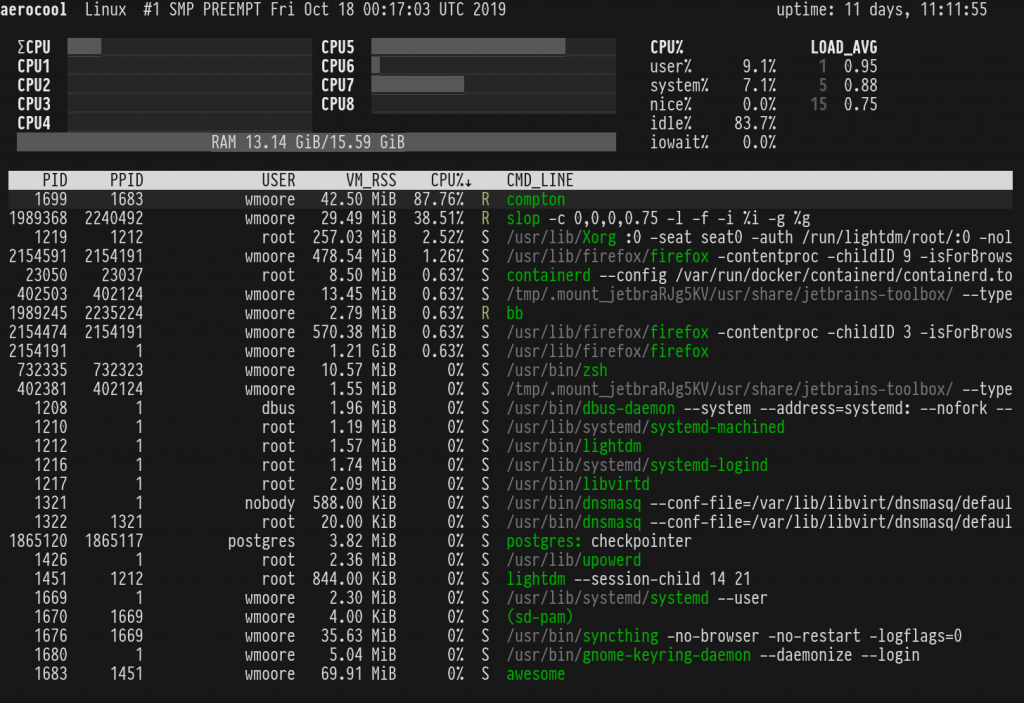Select the bb process row

click(x=510, y=313)
